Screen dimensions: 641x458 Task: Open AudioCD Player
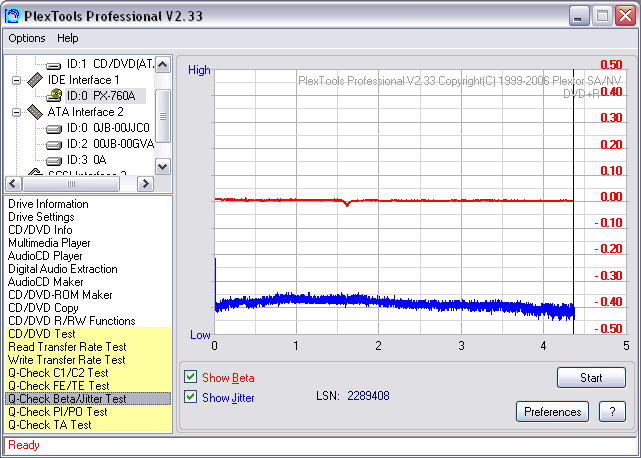pyautogui.click(x=45, y=256)
